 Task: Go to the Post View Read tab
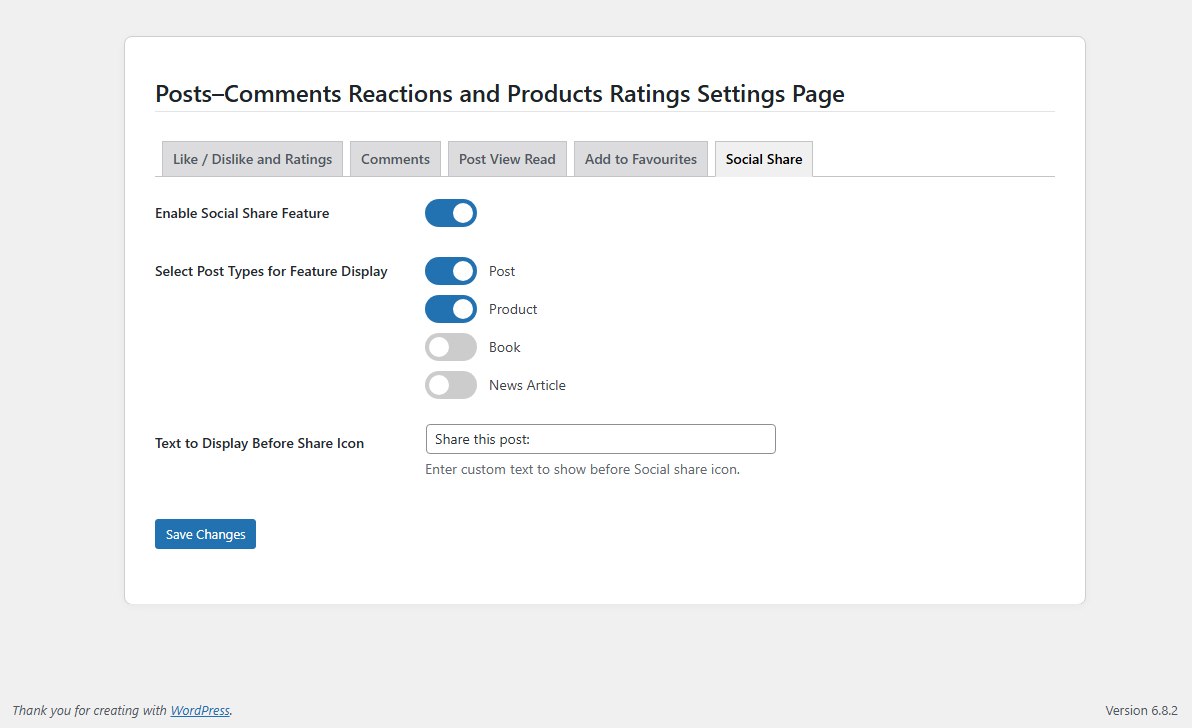point(507,159)
